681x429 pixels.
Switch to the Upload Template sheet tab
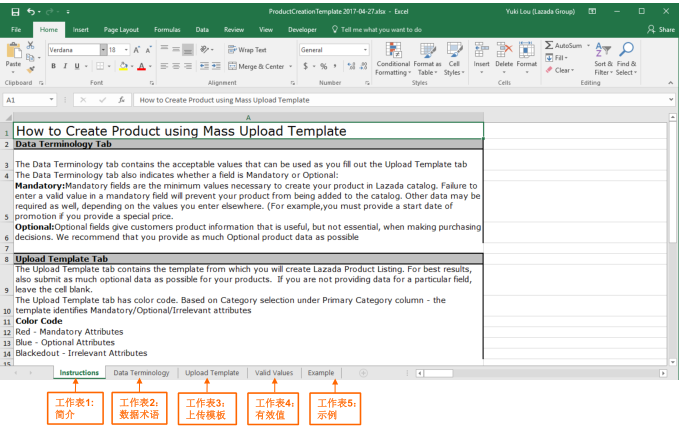point(211,372)
